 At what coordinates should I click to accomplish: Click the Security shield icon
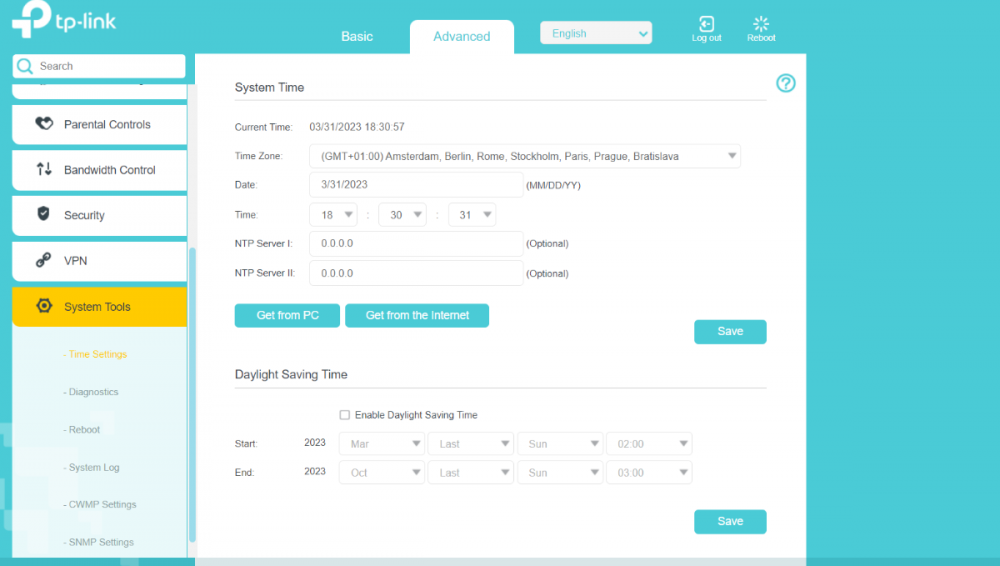[44, 214]
